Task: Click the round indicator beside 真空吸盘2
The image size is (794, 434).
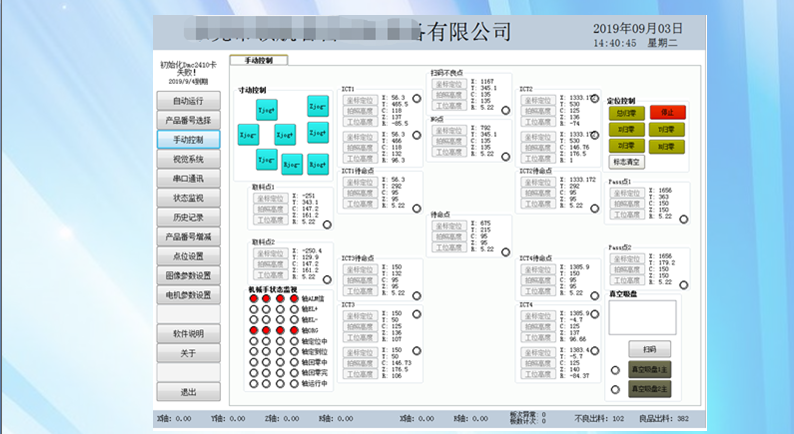Action: [x=615, y=389]
